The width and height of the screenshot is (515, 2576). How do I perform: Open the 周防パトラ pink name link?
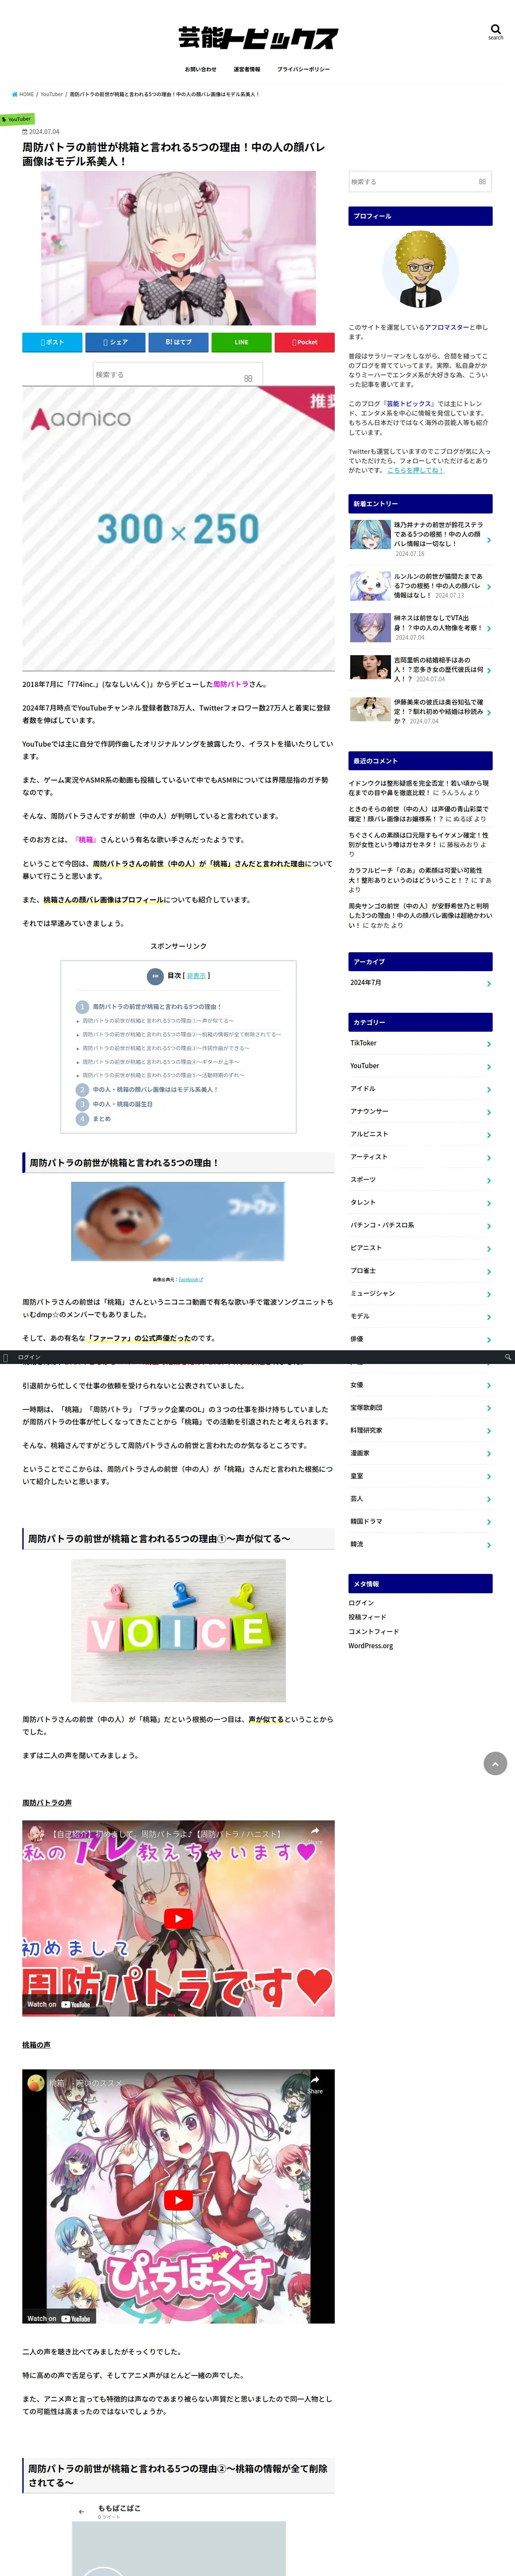[230, 684]
